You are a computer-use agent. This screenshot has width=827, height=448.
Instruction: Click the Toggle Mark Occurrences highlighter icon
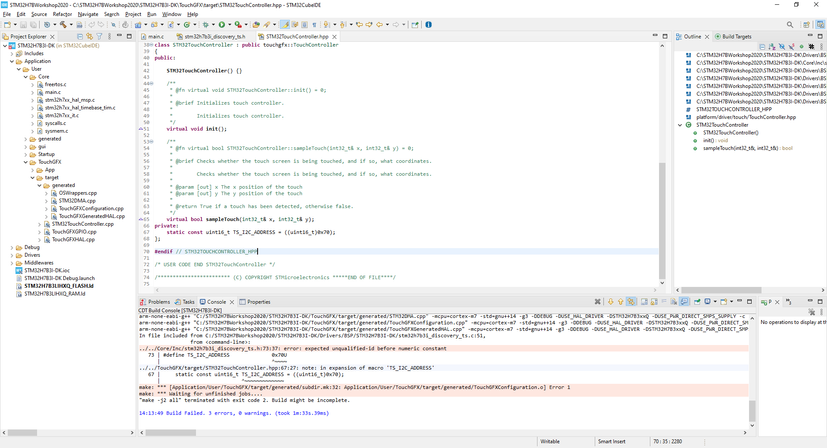285,25
